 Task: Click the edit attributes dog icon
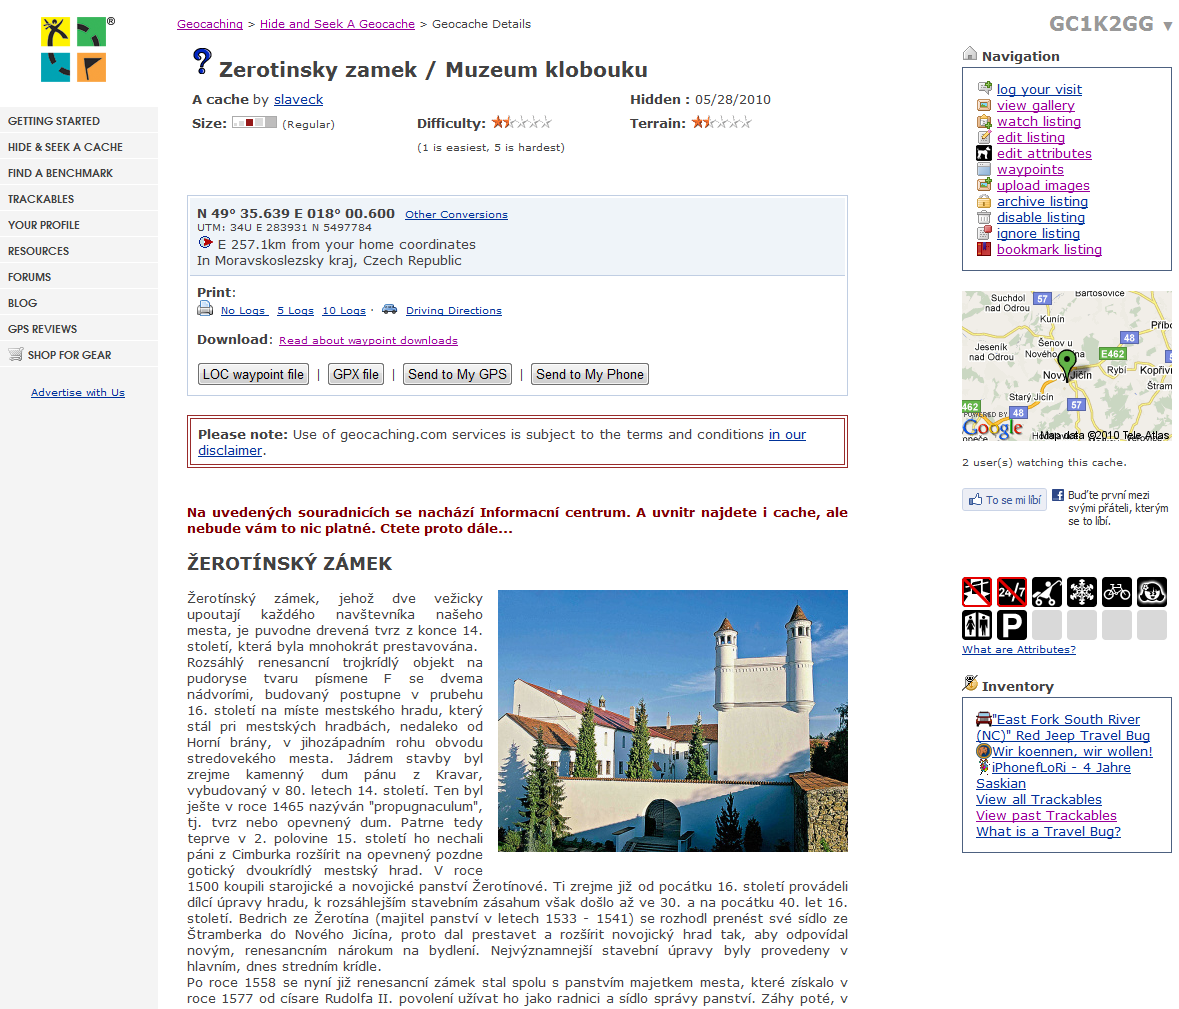point(984,153)
